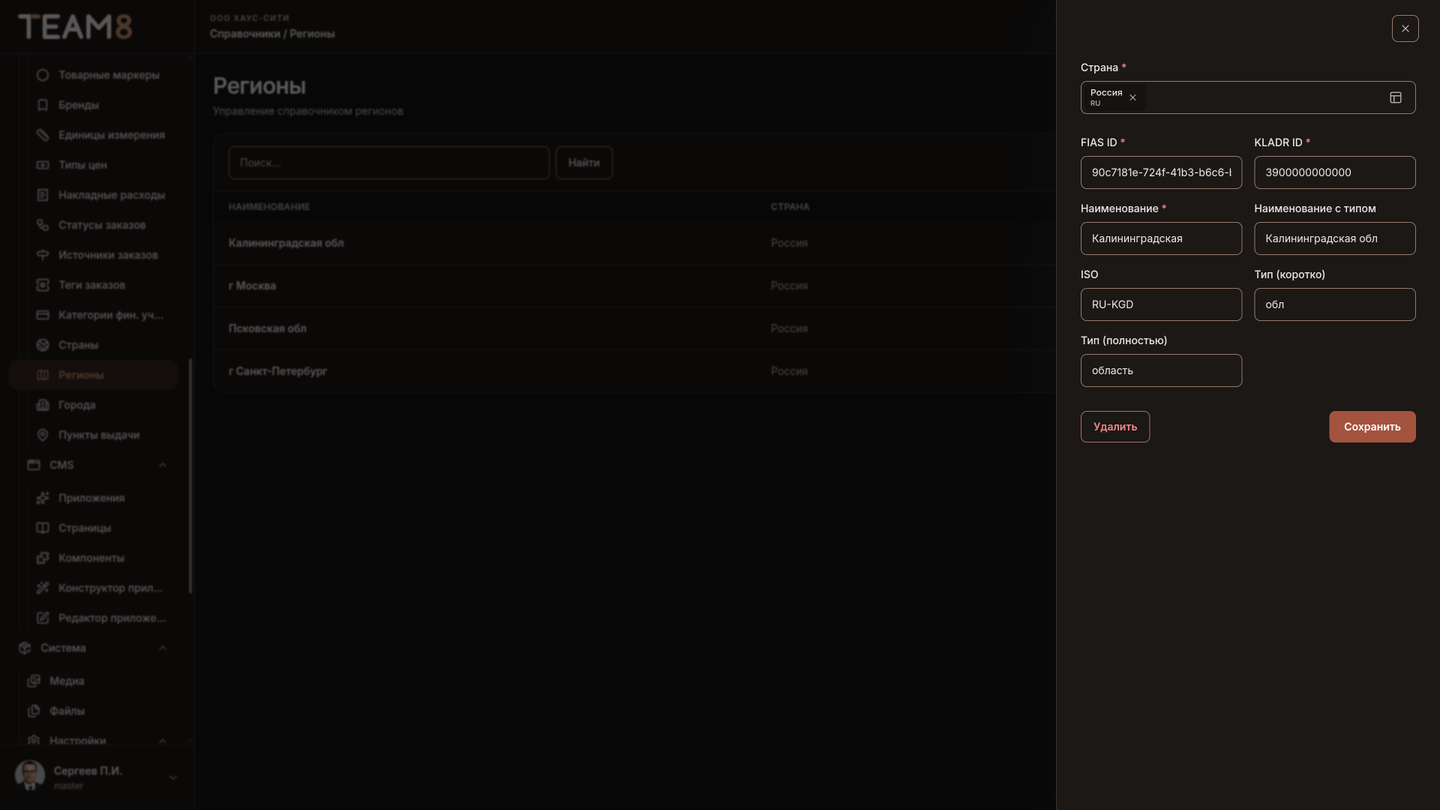Open Регионы in the sidebar

point(94,375)
